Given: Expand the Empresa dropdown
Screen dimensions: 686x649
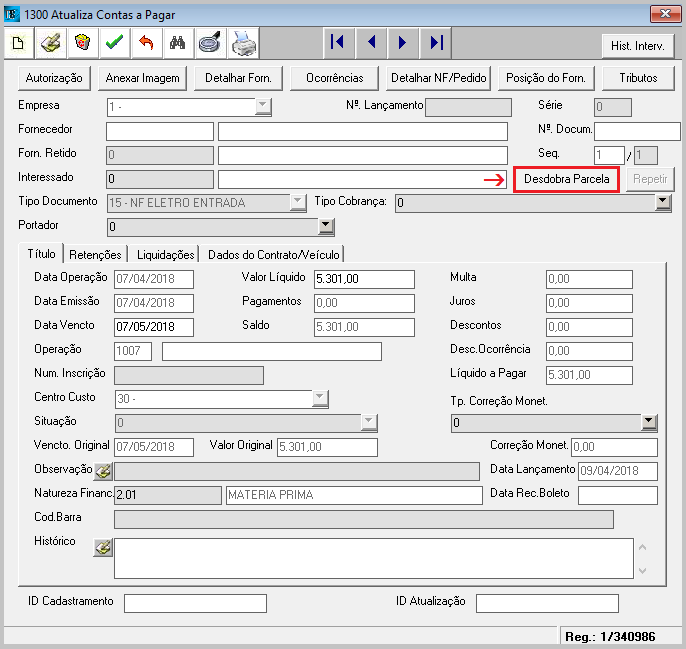Looking at the screenshot, I should (263, 106).
